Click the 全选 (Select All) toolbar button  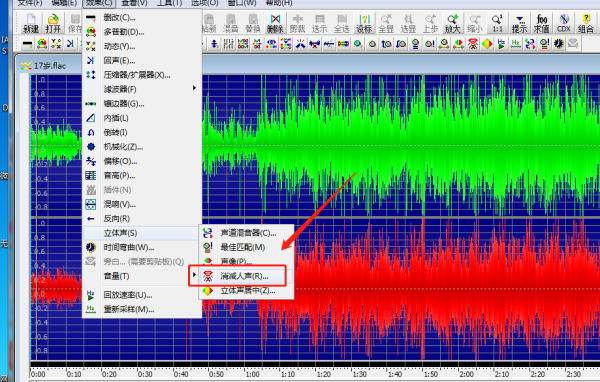point(342,23)
